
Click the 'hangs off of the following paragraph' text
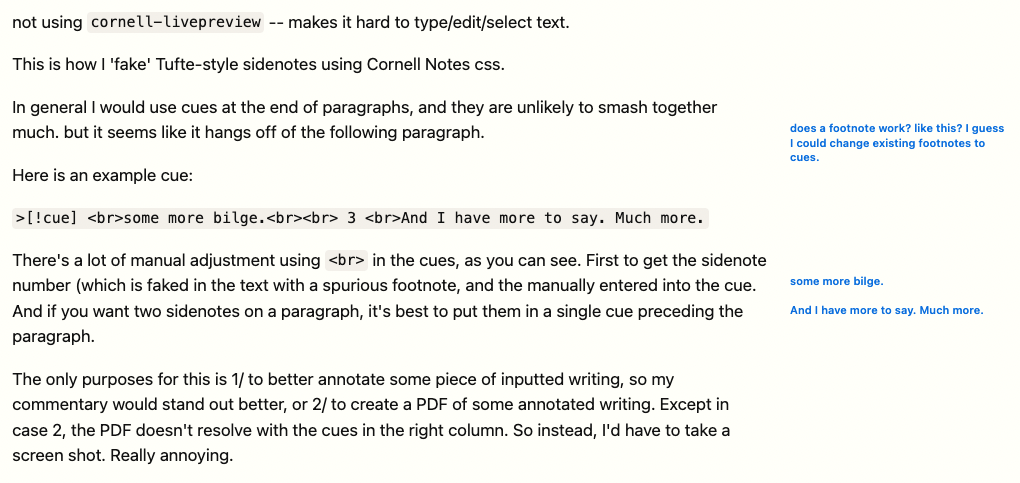coord(343,133)
